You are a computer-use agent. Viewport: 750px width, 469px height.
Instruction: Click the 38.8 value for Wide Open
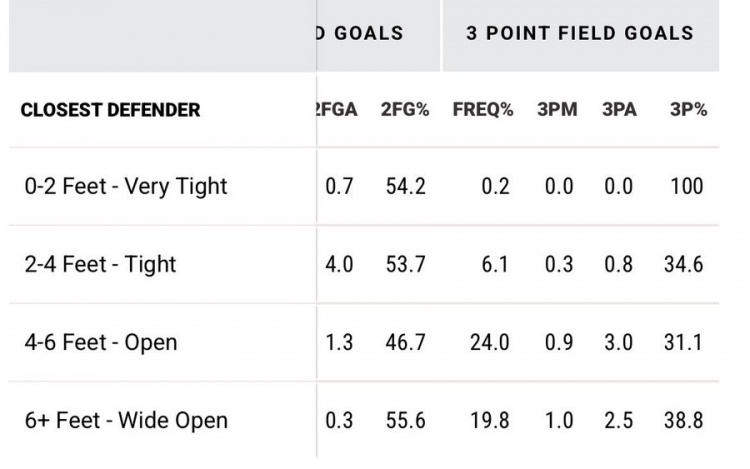pyautogui.click(x=683, y=420)
